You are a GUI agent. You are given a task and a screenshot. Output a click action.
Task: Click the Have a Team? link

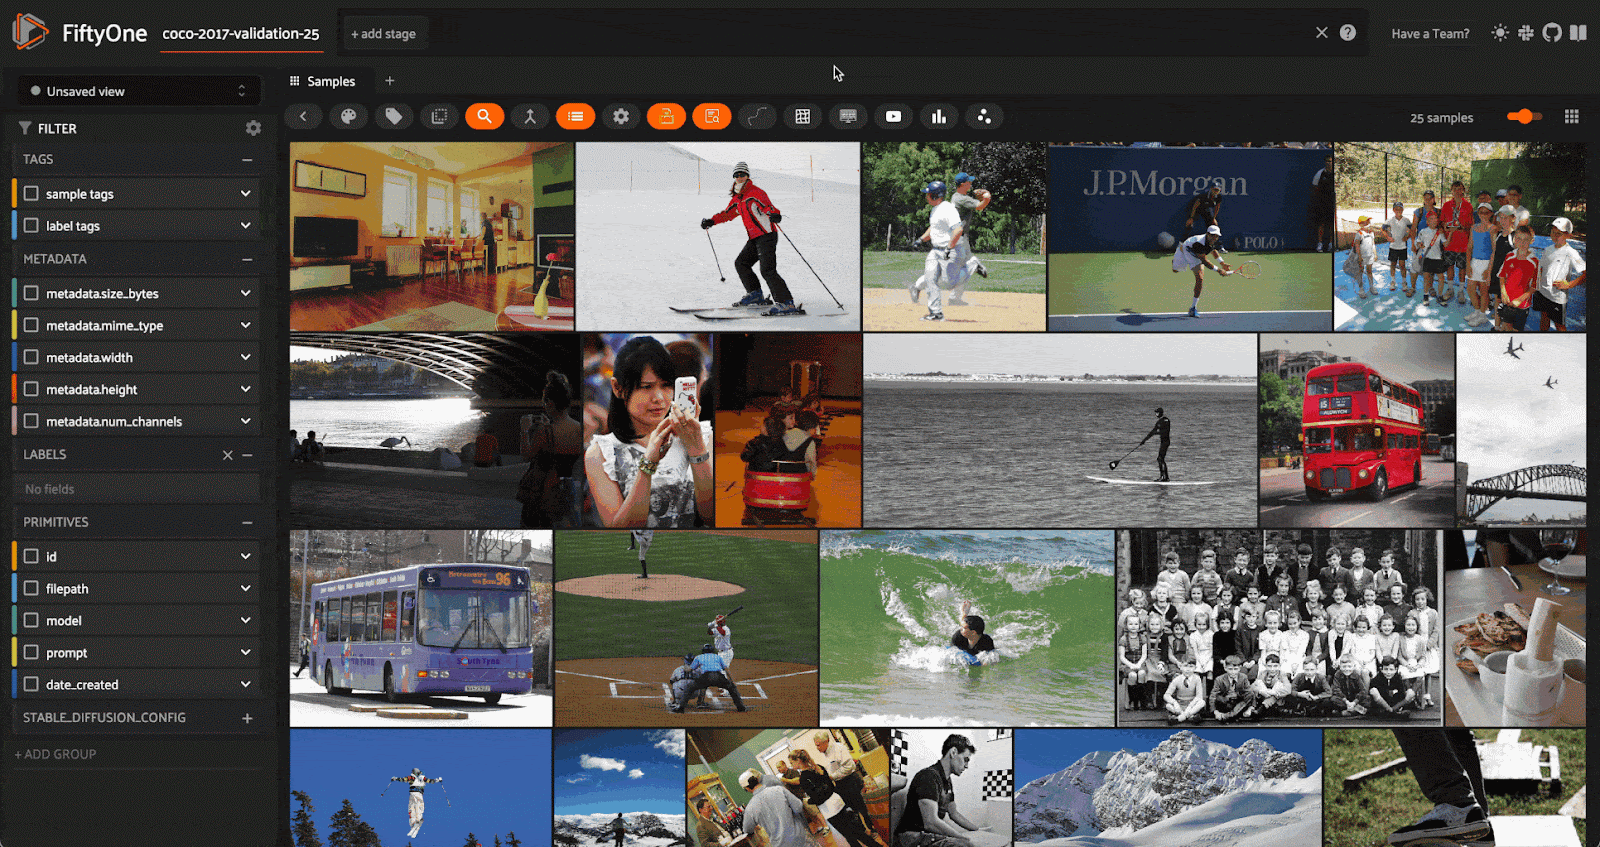coord(1430,34)
